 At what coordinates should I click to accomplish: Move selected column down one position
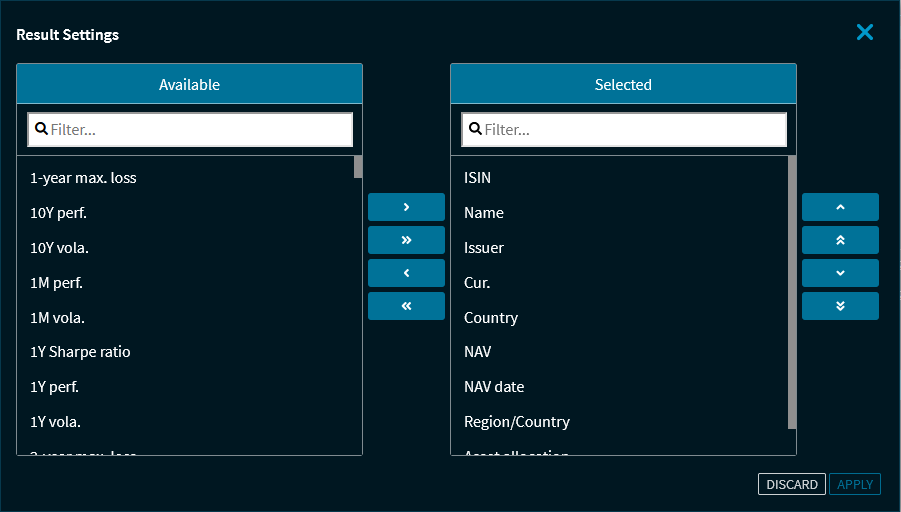coord(840,273)
